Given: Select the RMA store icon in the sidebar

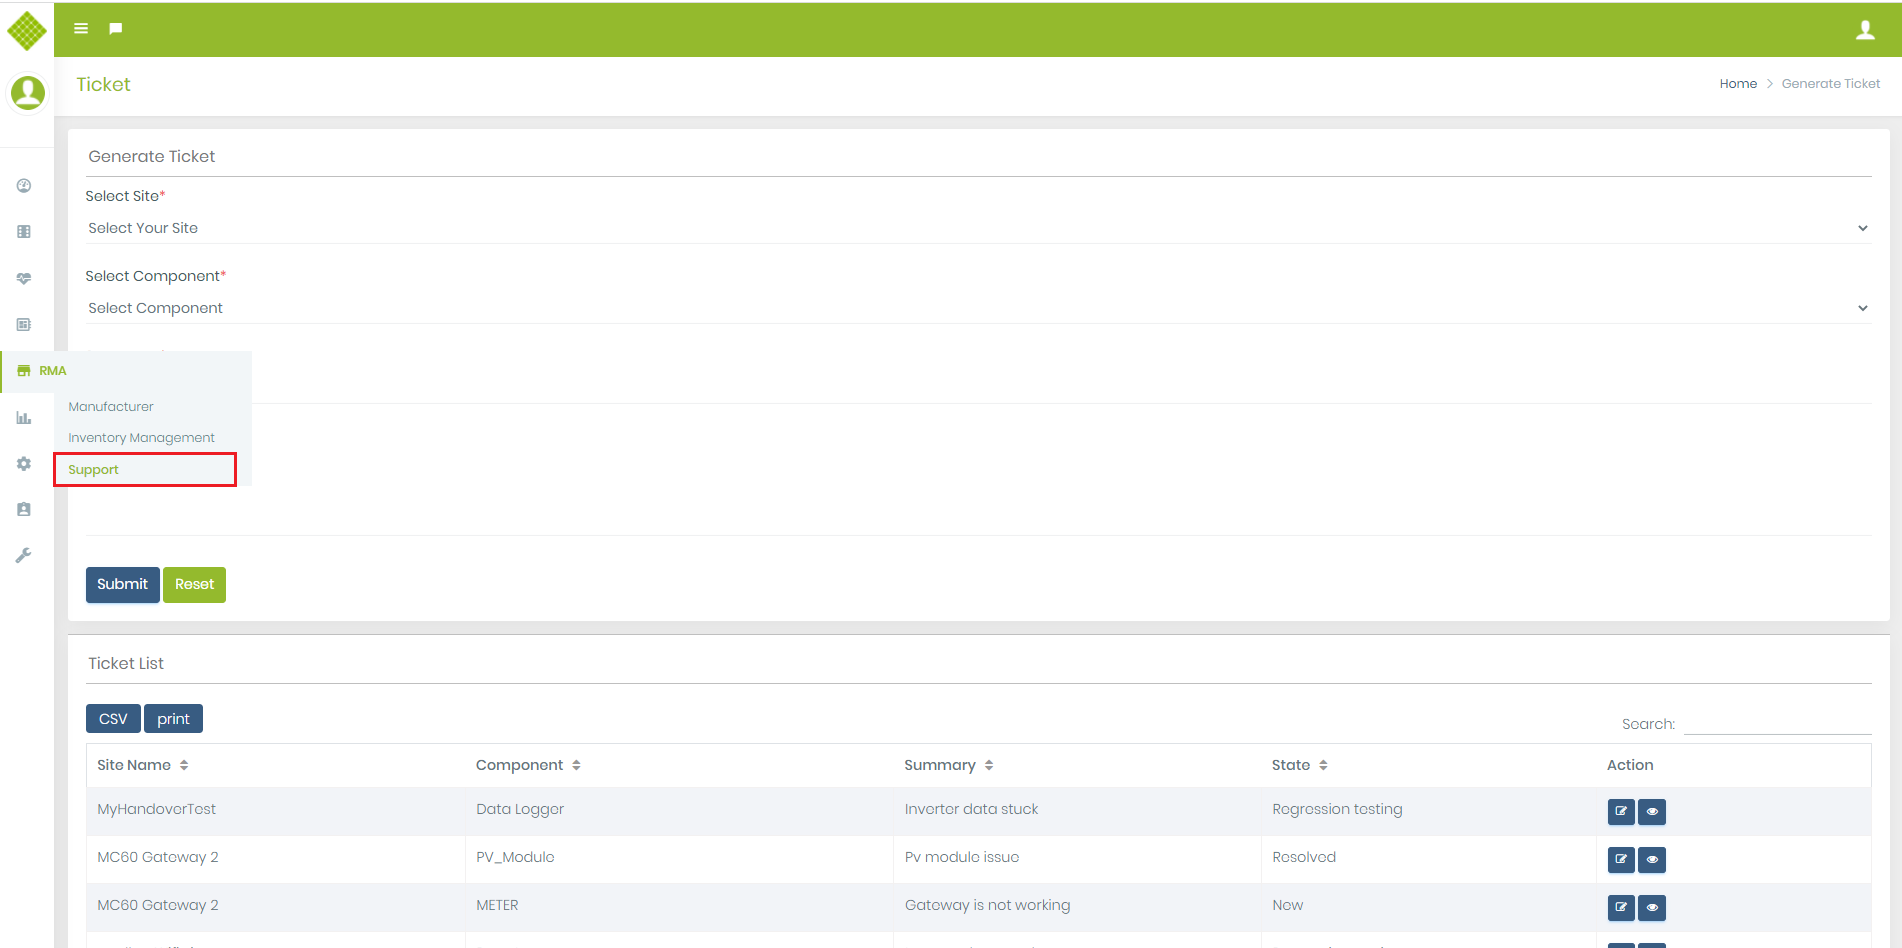Looking at the screenshot, I should tap(23, 370).
